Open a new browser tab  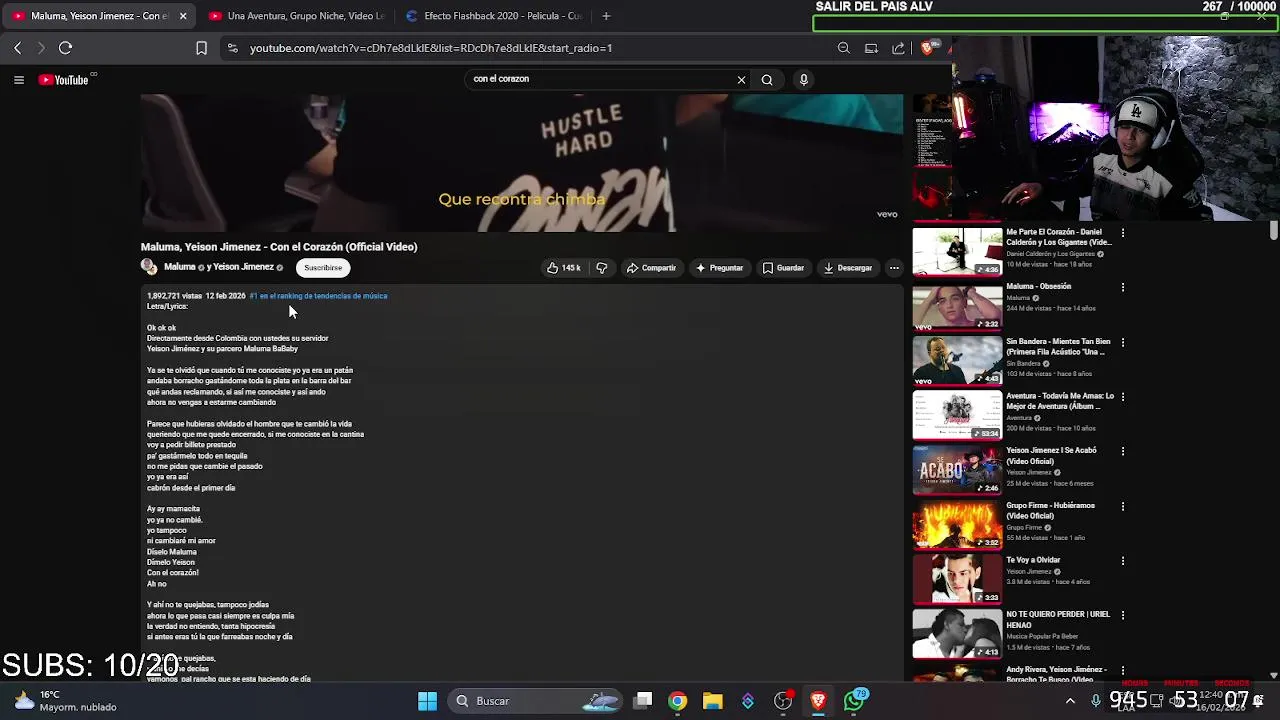tap(606, 16)
